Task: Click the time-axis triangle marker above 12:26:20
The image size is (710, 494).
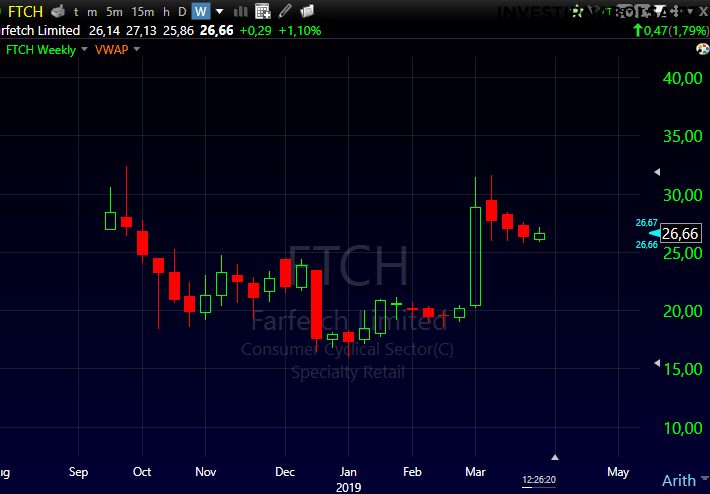Action: point(555,457)
